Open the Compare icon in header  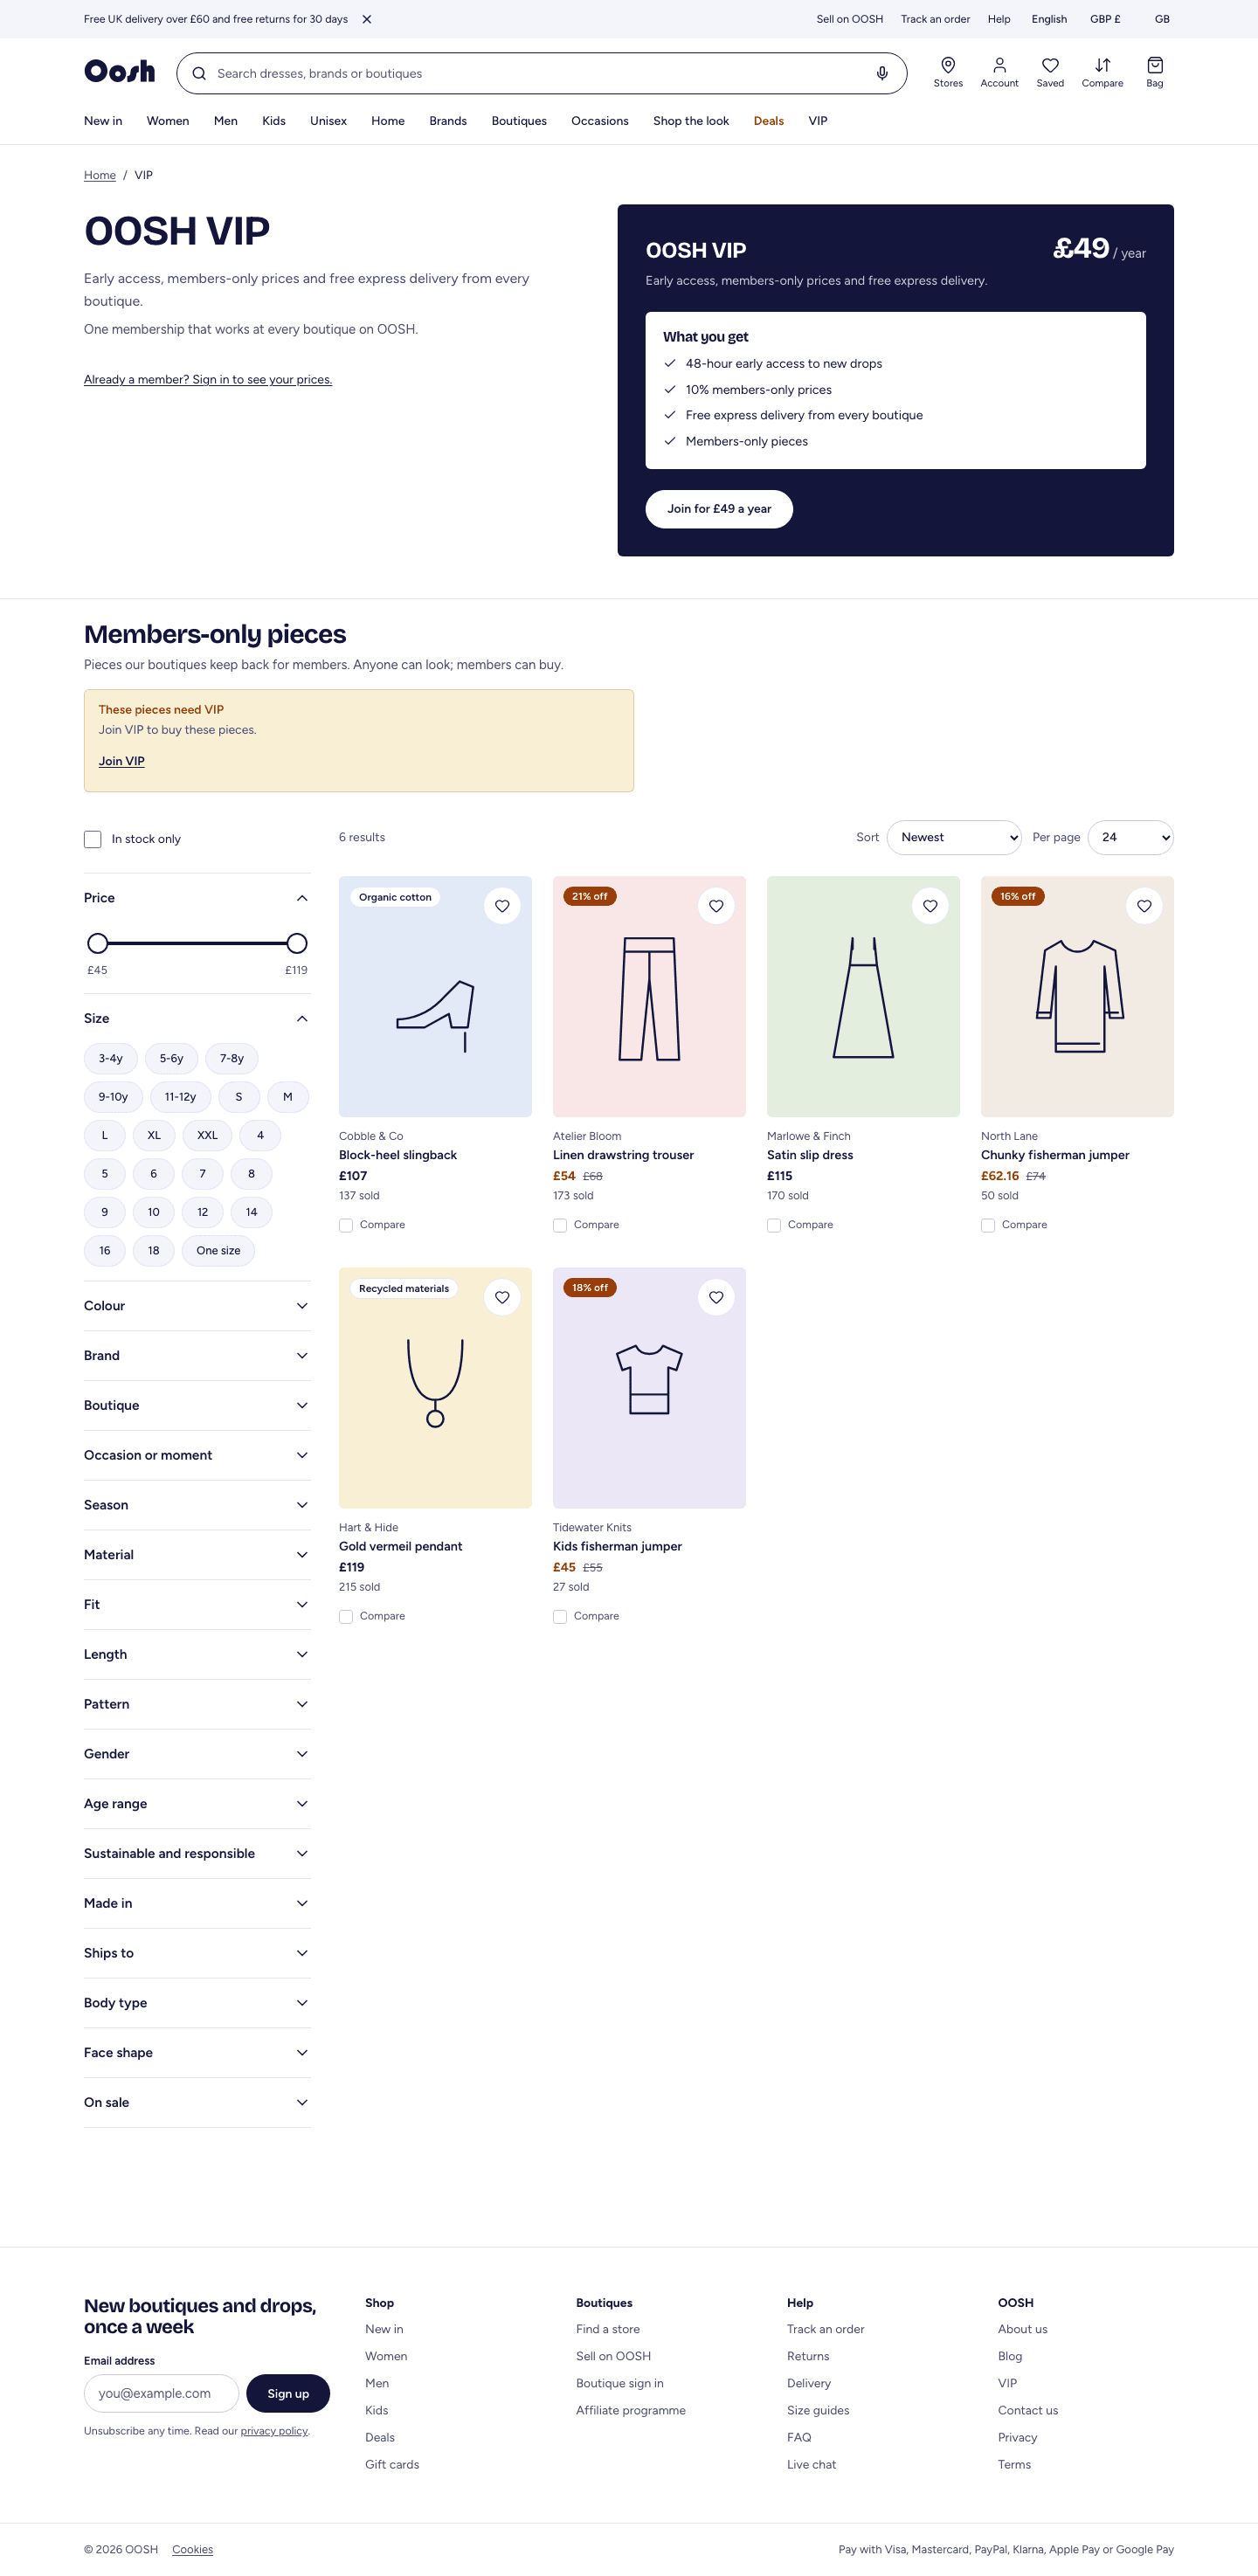pos(1102,73)
